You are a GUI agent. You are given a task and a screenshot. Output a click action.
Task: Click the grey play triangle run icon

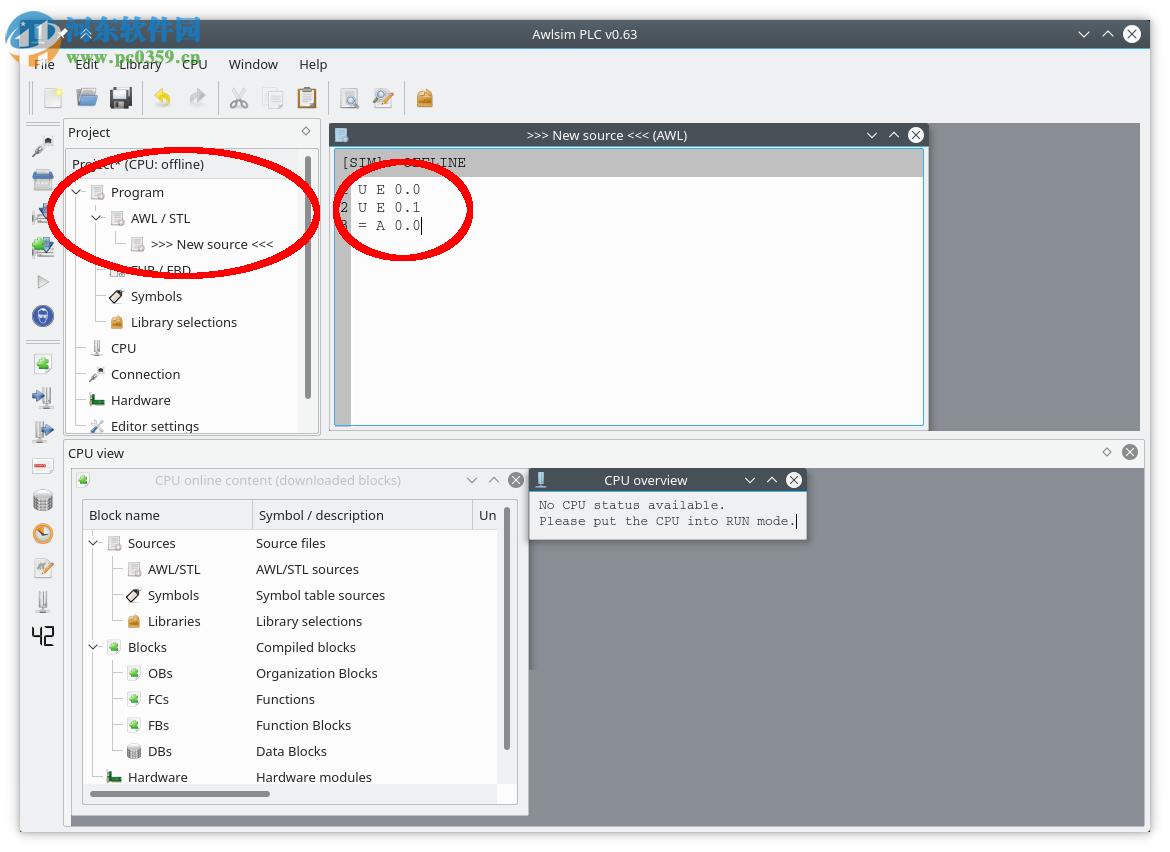pos(43,281)
